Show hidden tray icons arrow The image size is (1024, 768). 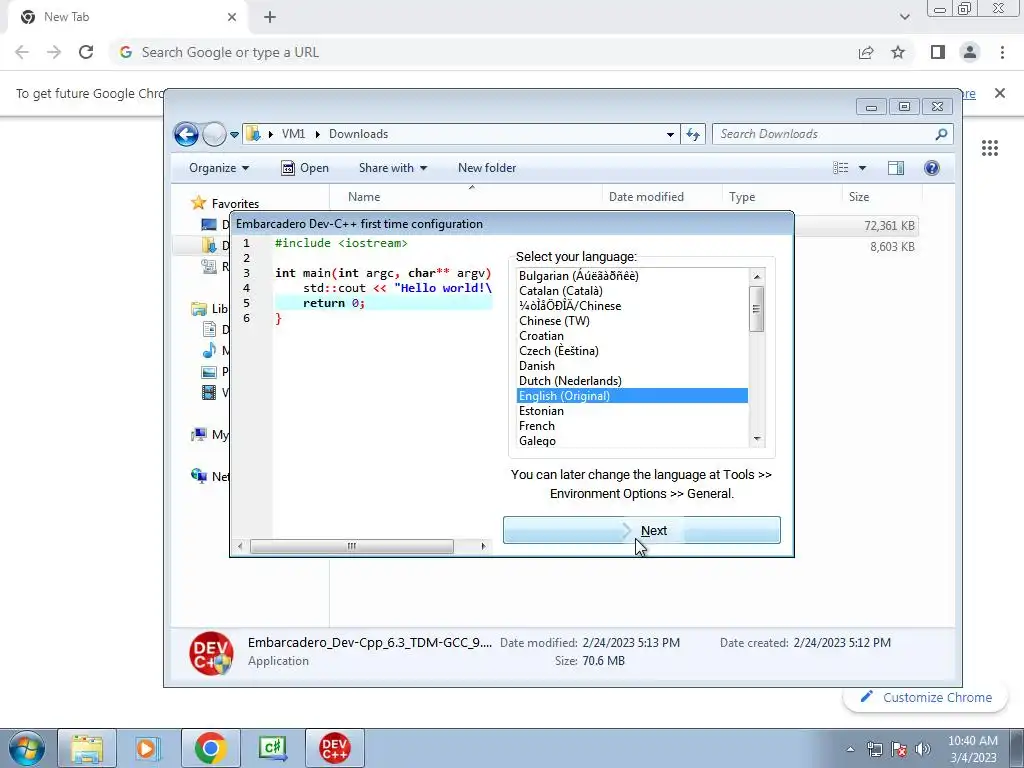[x=850, y=749]
